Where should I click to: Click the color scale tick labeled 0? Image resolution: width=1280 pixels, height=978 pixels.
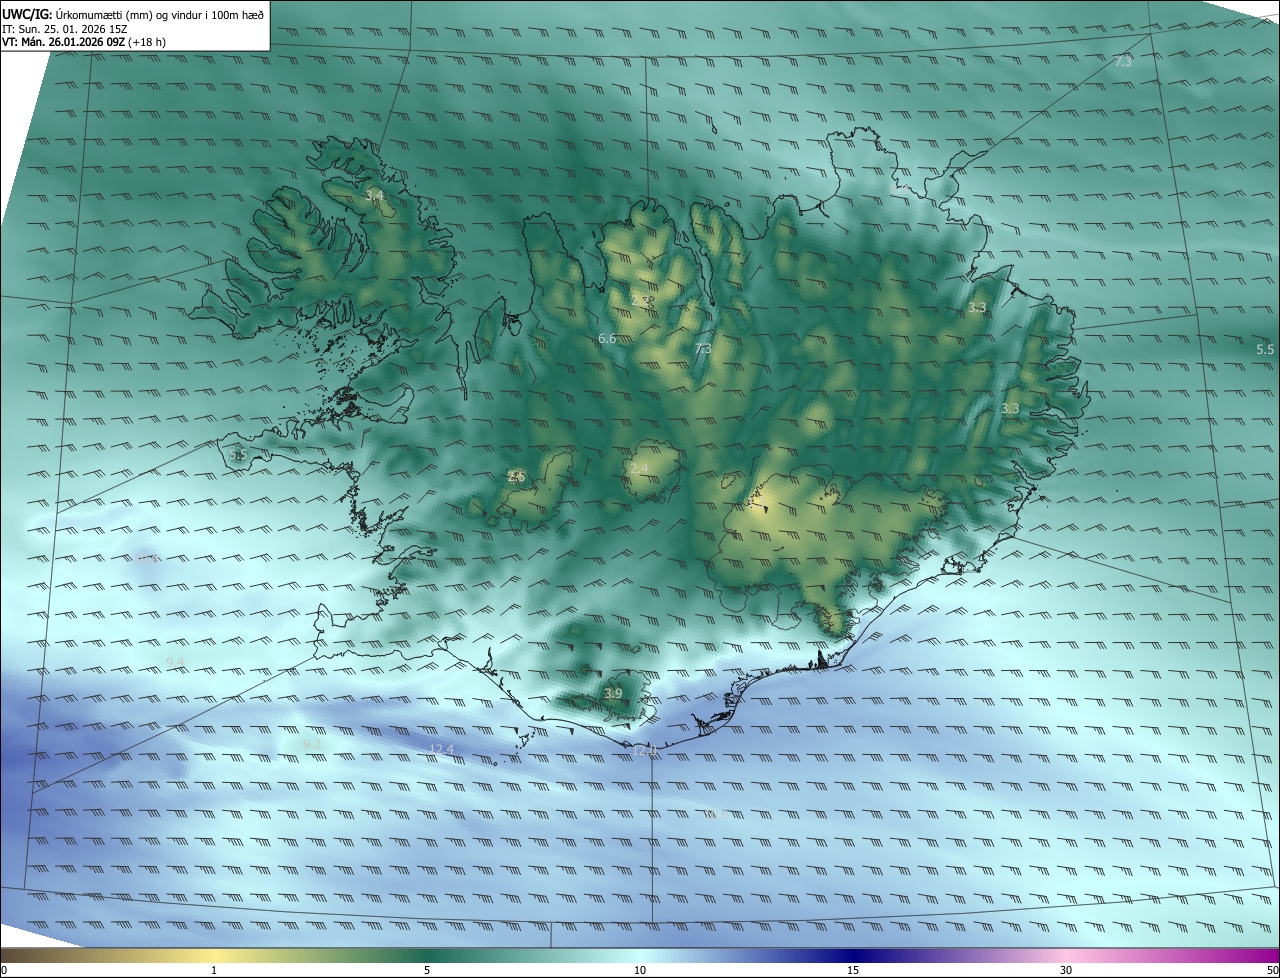(4, 970)
